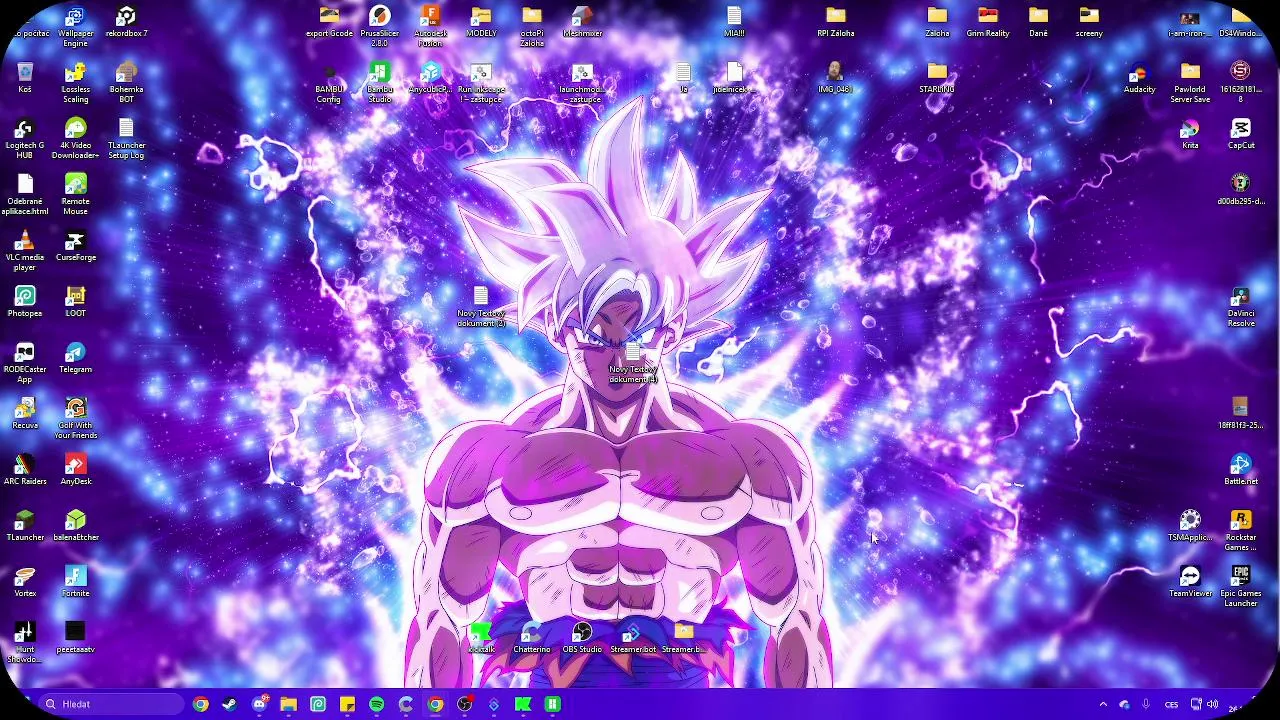
Task: Open AnyDesk desktop shortcut
Action: 75,470
